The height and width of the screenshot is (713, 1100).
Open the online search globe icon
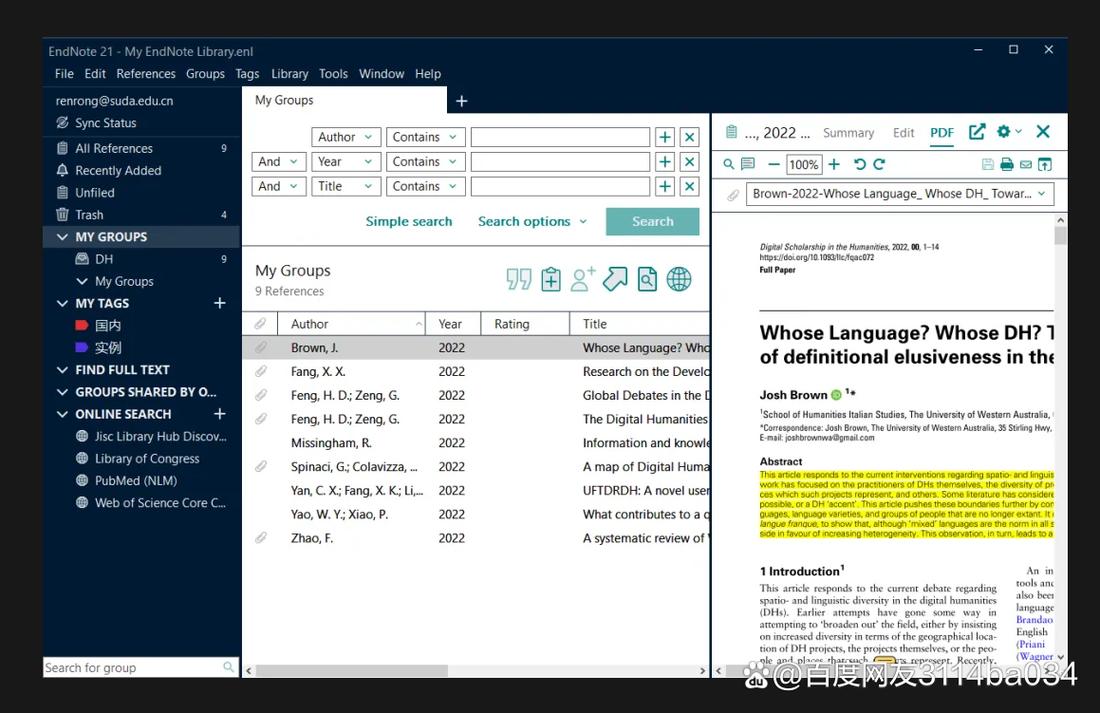680,278
